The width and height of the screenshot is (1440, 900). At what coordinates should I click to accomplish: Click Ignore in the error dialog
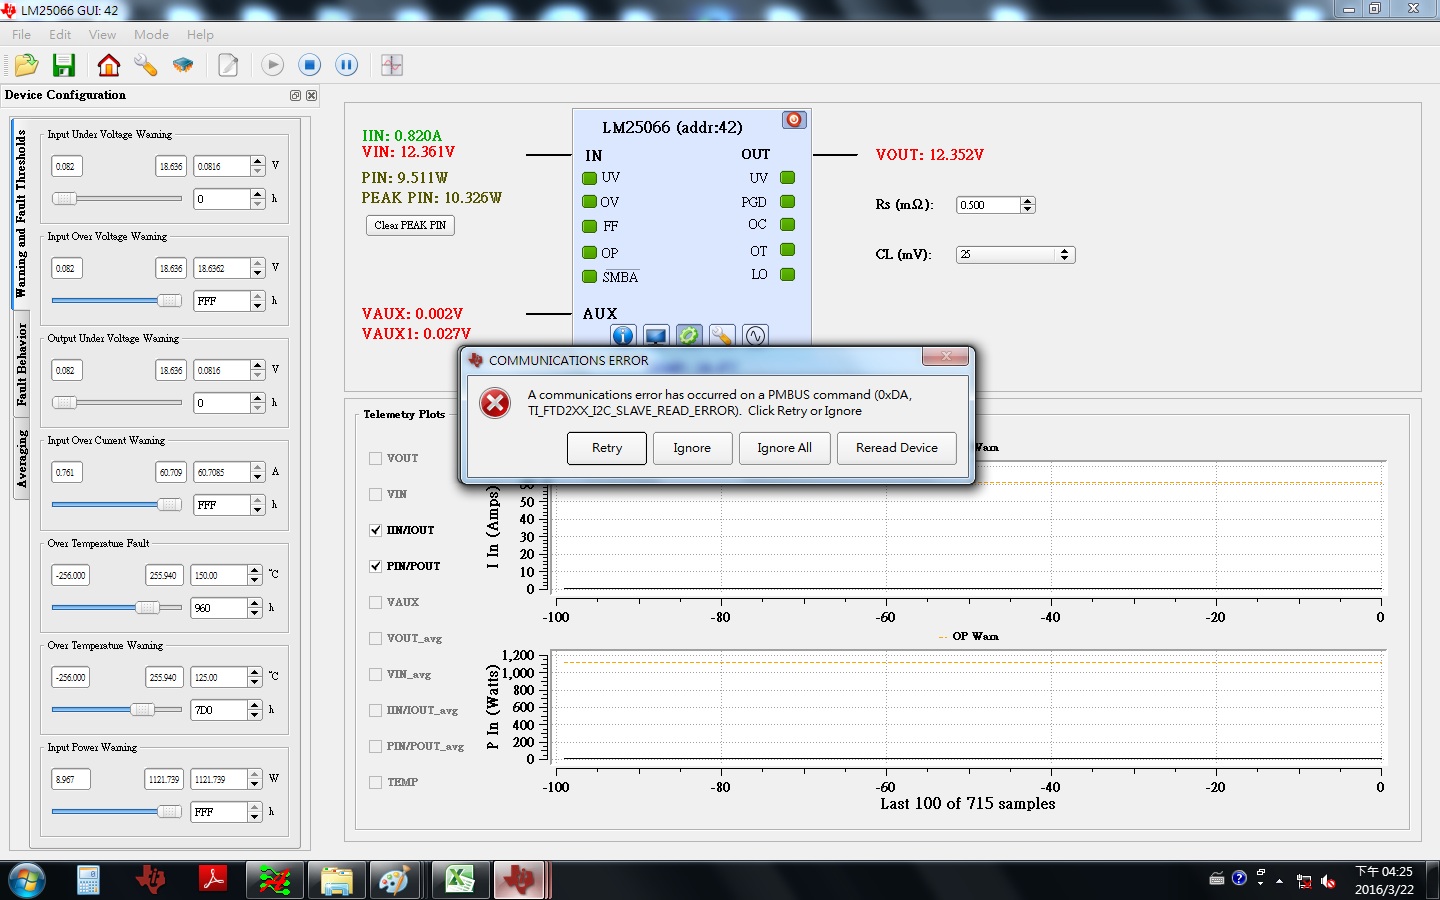[x=692, y=448]
